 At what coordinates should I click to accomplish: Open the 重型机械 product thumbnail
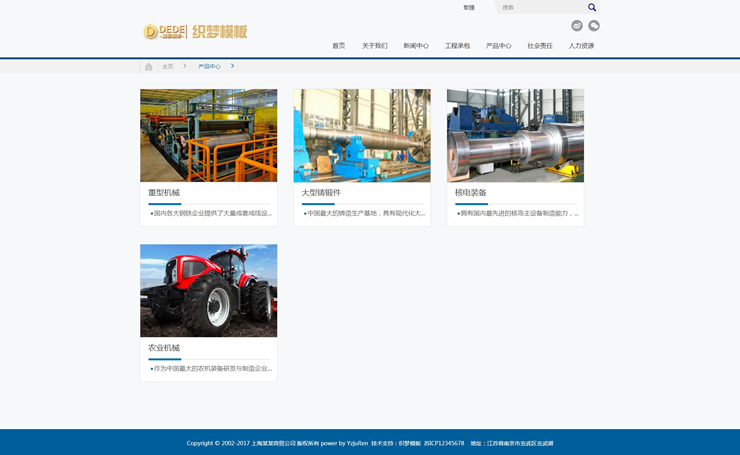(x=208, y=135)
